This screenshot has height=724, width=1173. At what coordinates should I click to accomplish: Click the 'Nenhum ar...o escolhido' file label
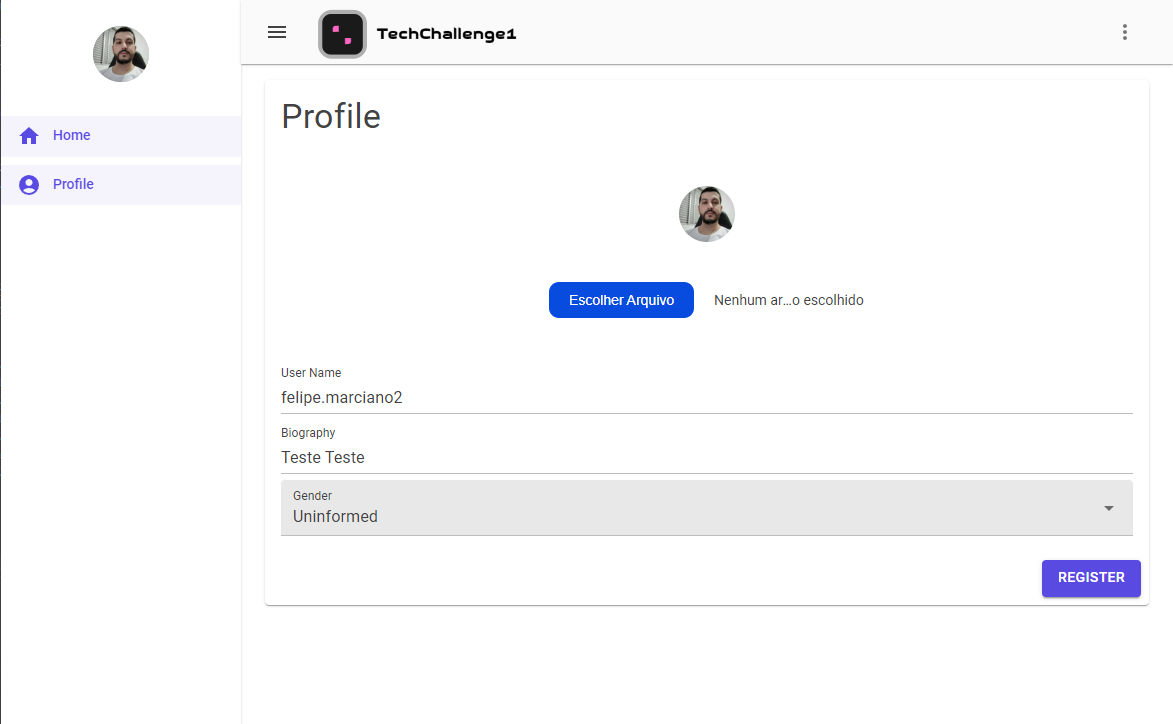(x=788, y=300)
